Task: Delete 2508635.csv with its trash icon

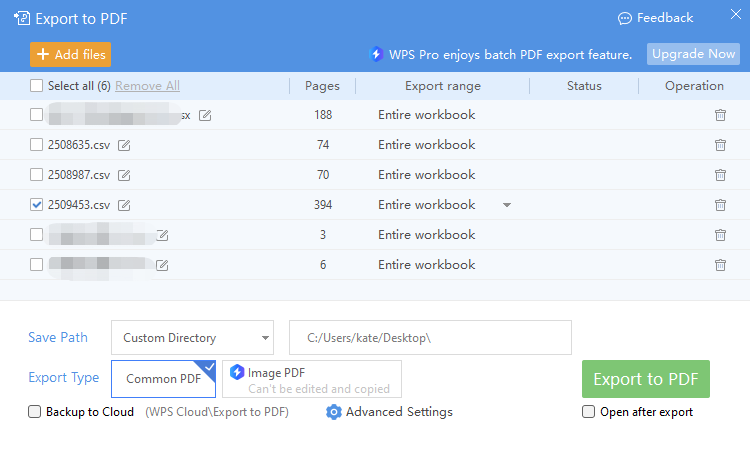Action: [720, 145]
